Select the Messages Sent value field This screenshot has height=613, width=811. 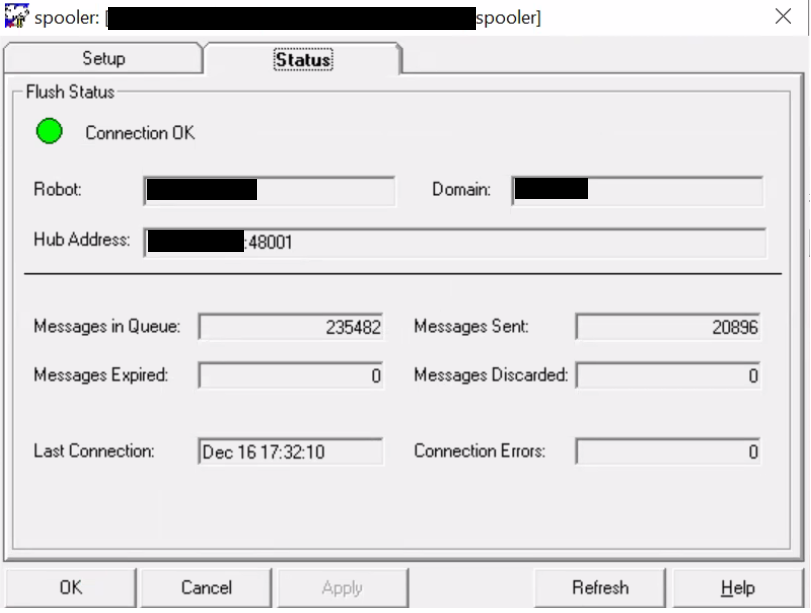click(x=668, y=327)
